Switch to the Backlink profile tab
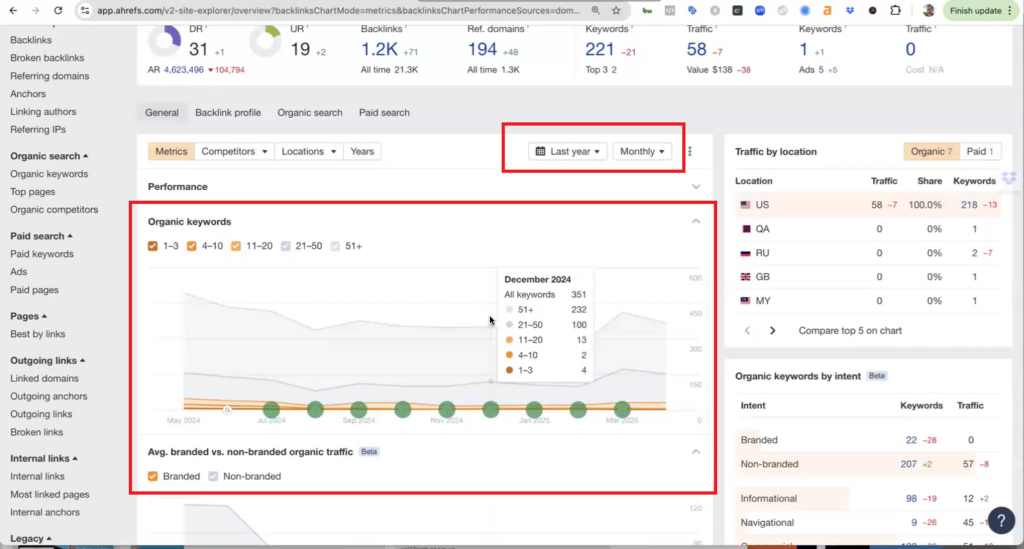Viewport: 1024px width, 549px height. tap(228, 112)
